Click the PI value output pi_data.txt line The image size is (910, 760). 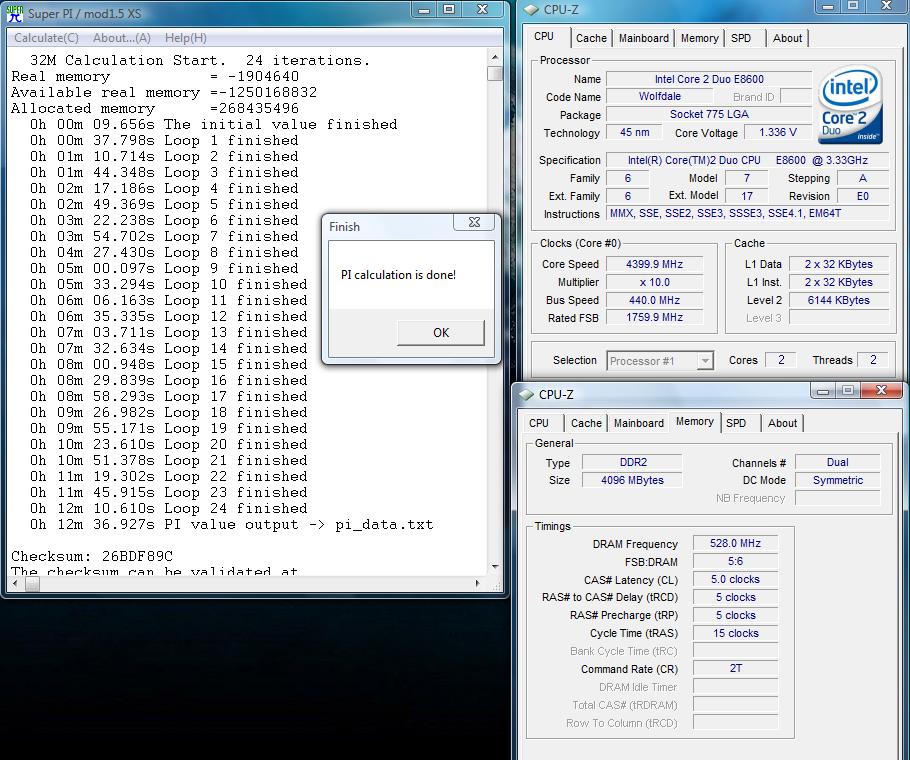232,524
